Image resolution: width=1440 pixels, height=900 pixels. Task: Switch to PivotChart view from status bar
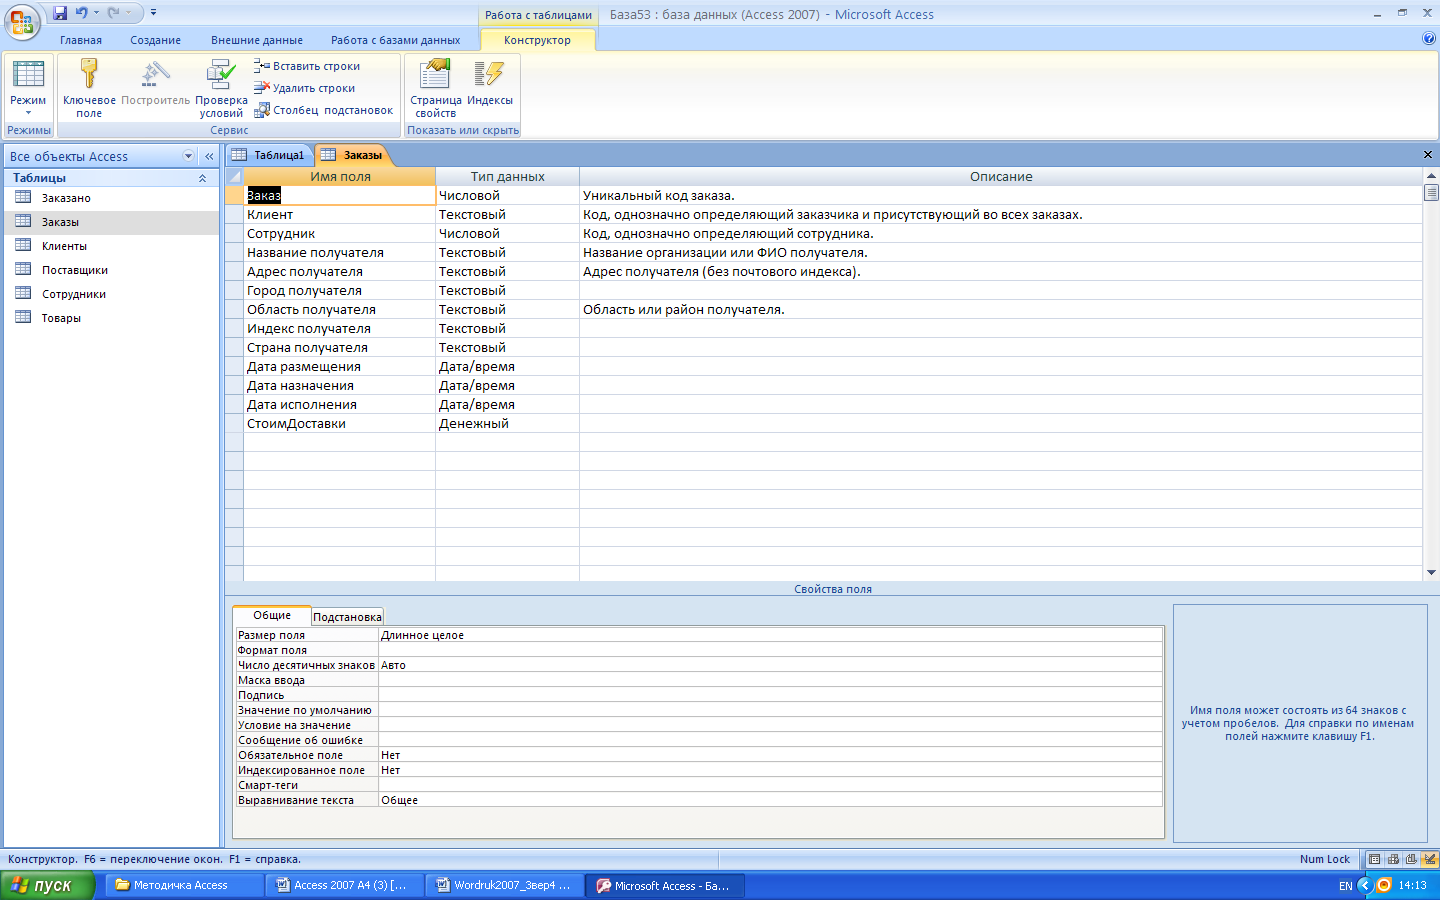point(1411,859)
